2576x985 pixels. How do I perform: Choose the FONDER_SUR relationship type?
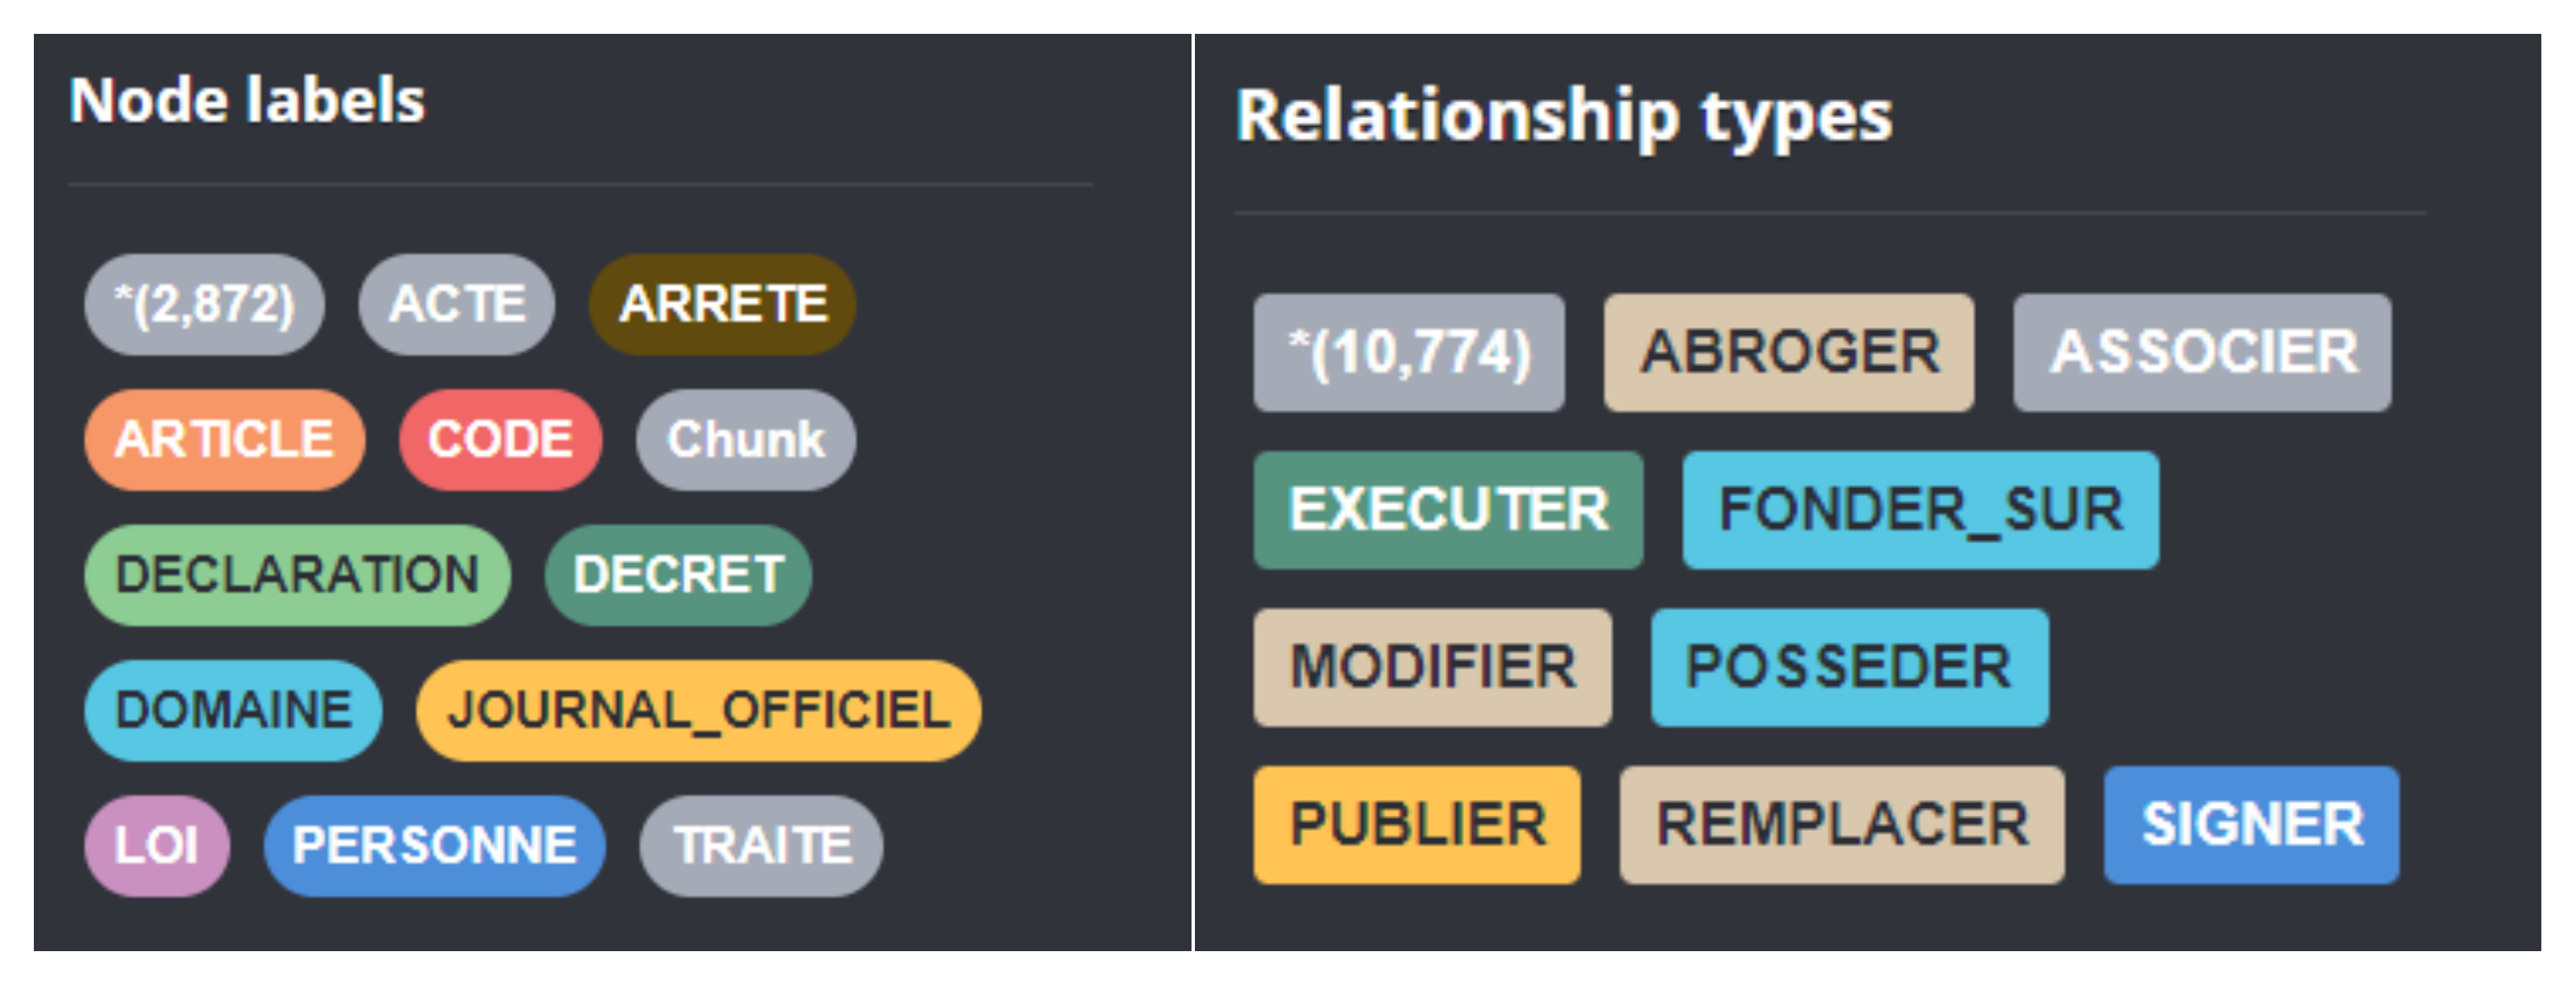click(x=1920, y=509)
